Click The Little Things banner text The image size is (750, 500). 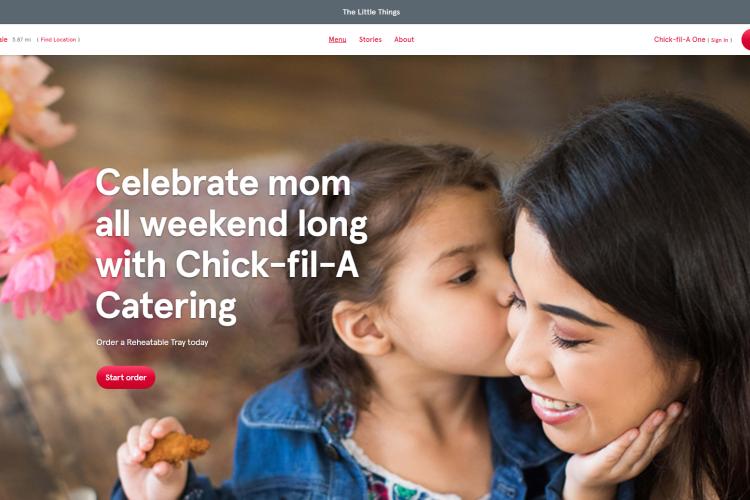[x=371, y=12]
